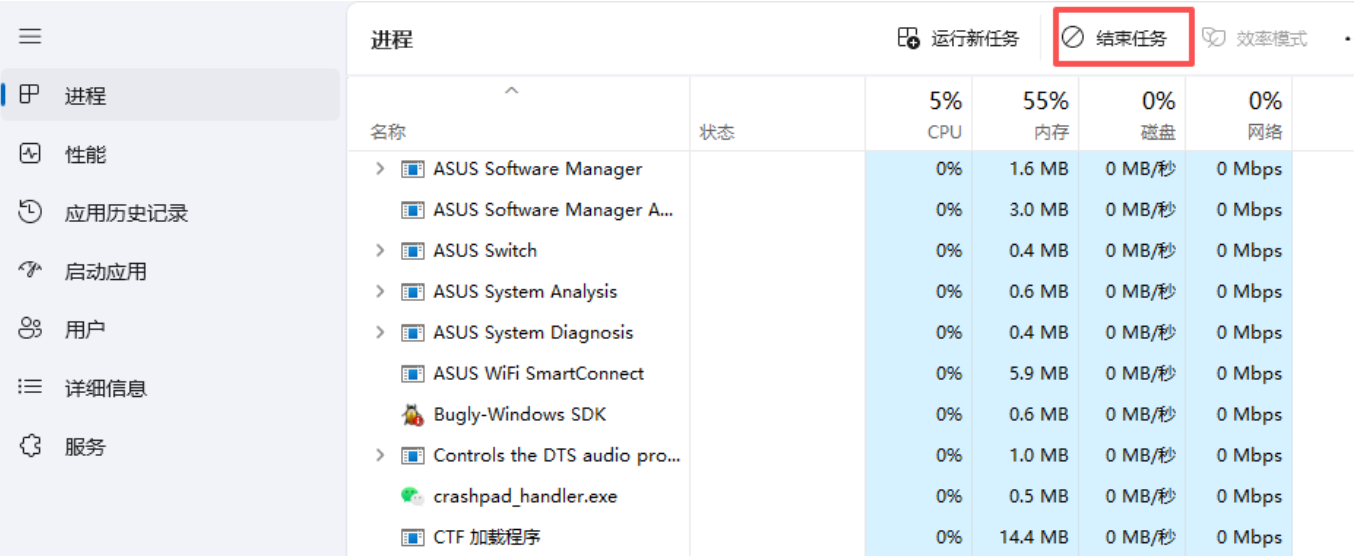Select the ASUS WiFi SmartConnect process name
Viewport: 1354px width, 556px height.
tap(539, 374)
